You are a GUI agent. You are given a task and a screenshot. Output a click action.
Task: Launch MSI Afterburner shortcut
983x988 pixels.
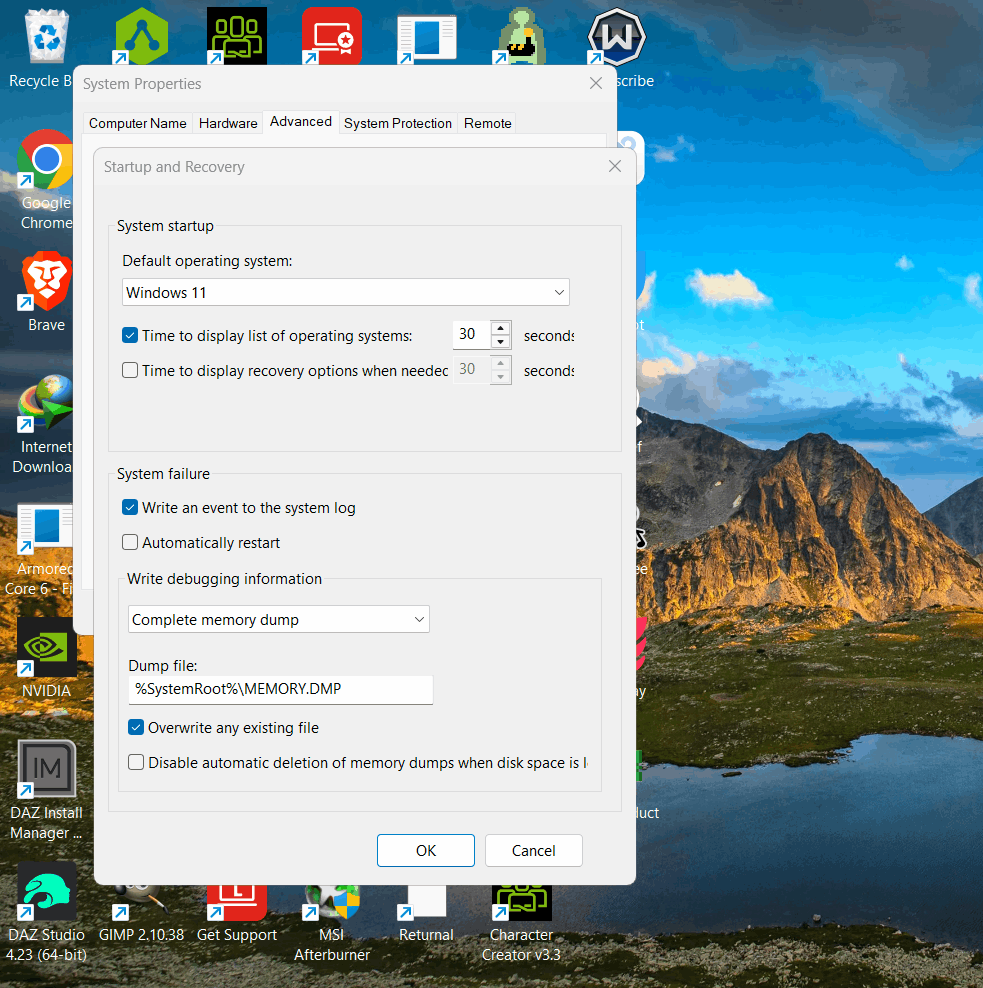(x=331, y=902)
